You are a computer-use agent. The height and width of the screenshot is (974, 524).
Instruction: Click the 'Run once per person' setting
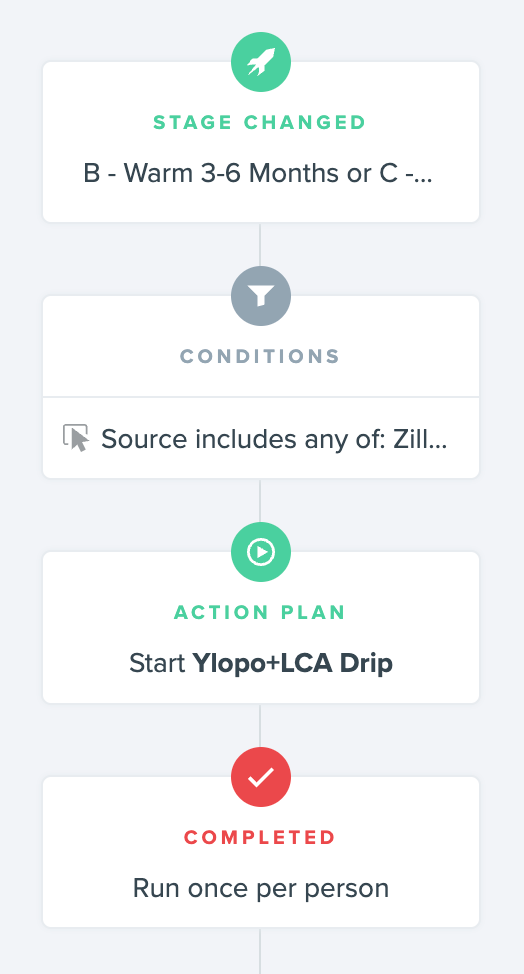pos(261,888)
